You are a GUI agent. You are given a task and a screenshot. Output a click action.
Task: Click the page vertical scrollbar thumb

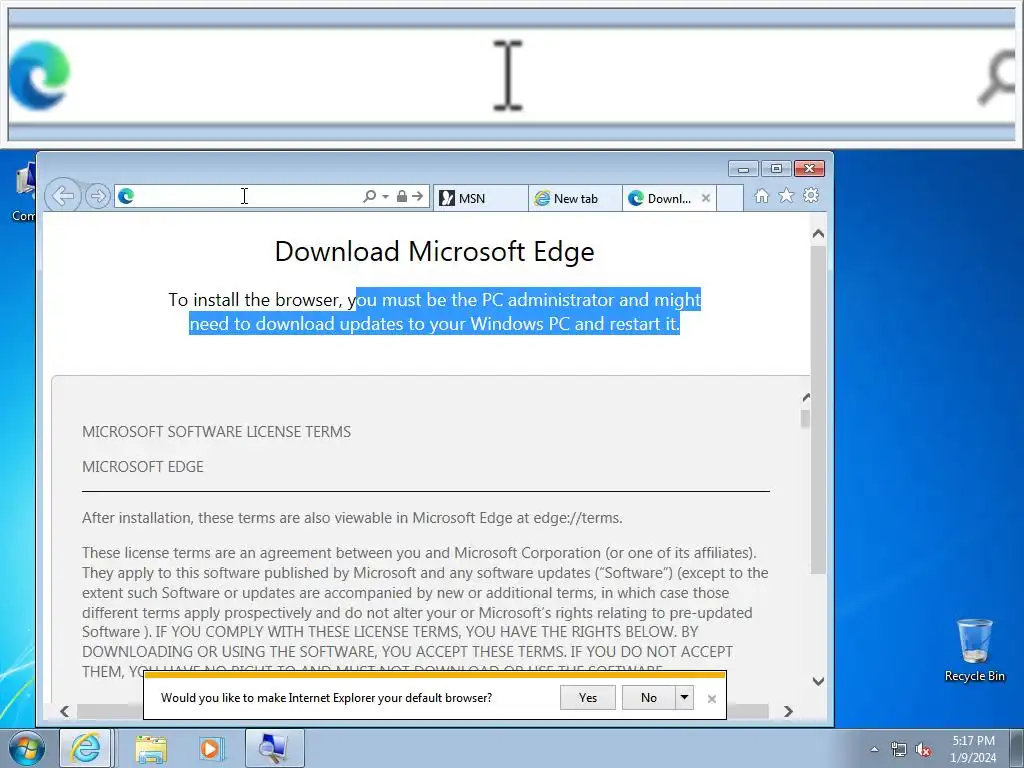pyautogui.click(x=818, y=409)
